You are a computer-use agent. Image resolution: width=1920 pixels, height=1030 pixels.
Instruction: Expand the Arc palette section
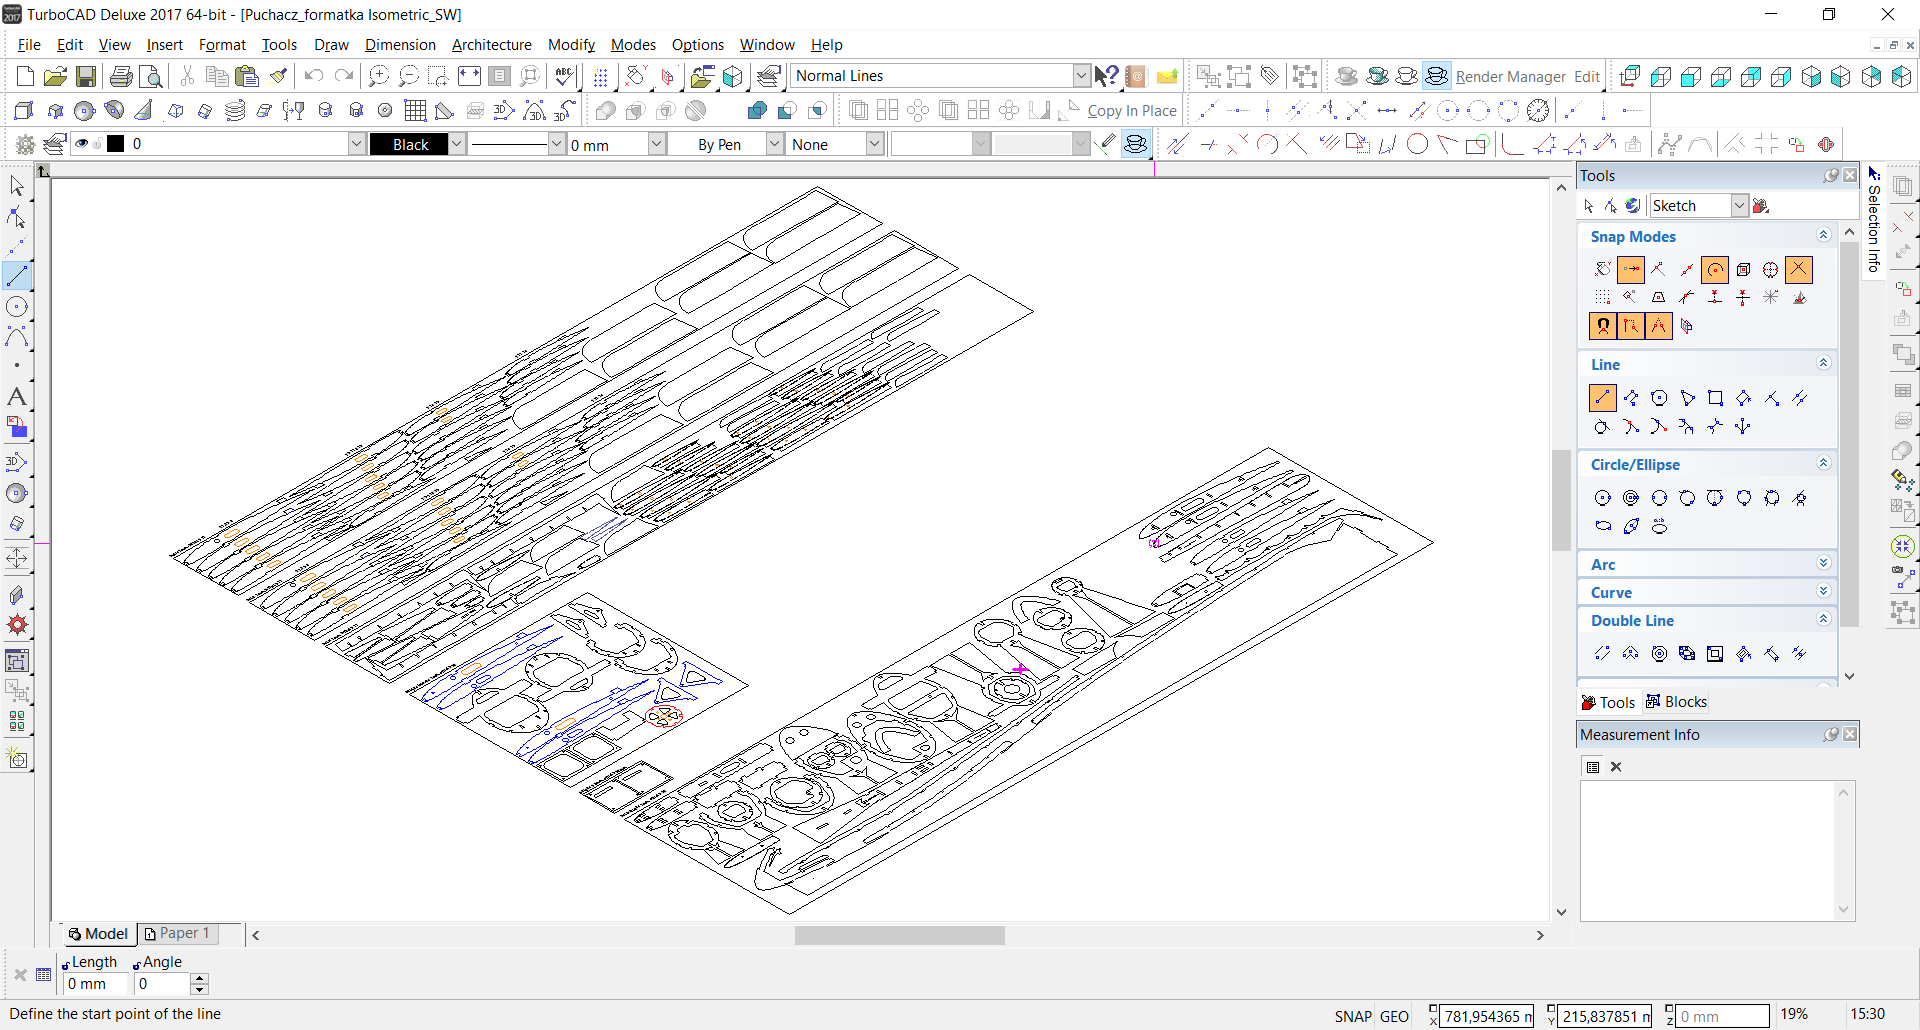coord(1823,564)
